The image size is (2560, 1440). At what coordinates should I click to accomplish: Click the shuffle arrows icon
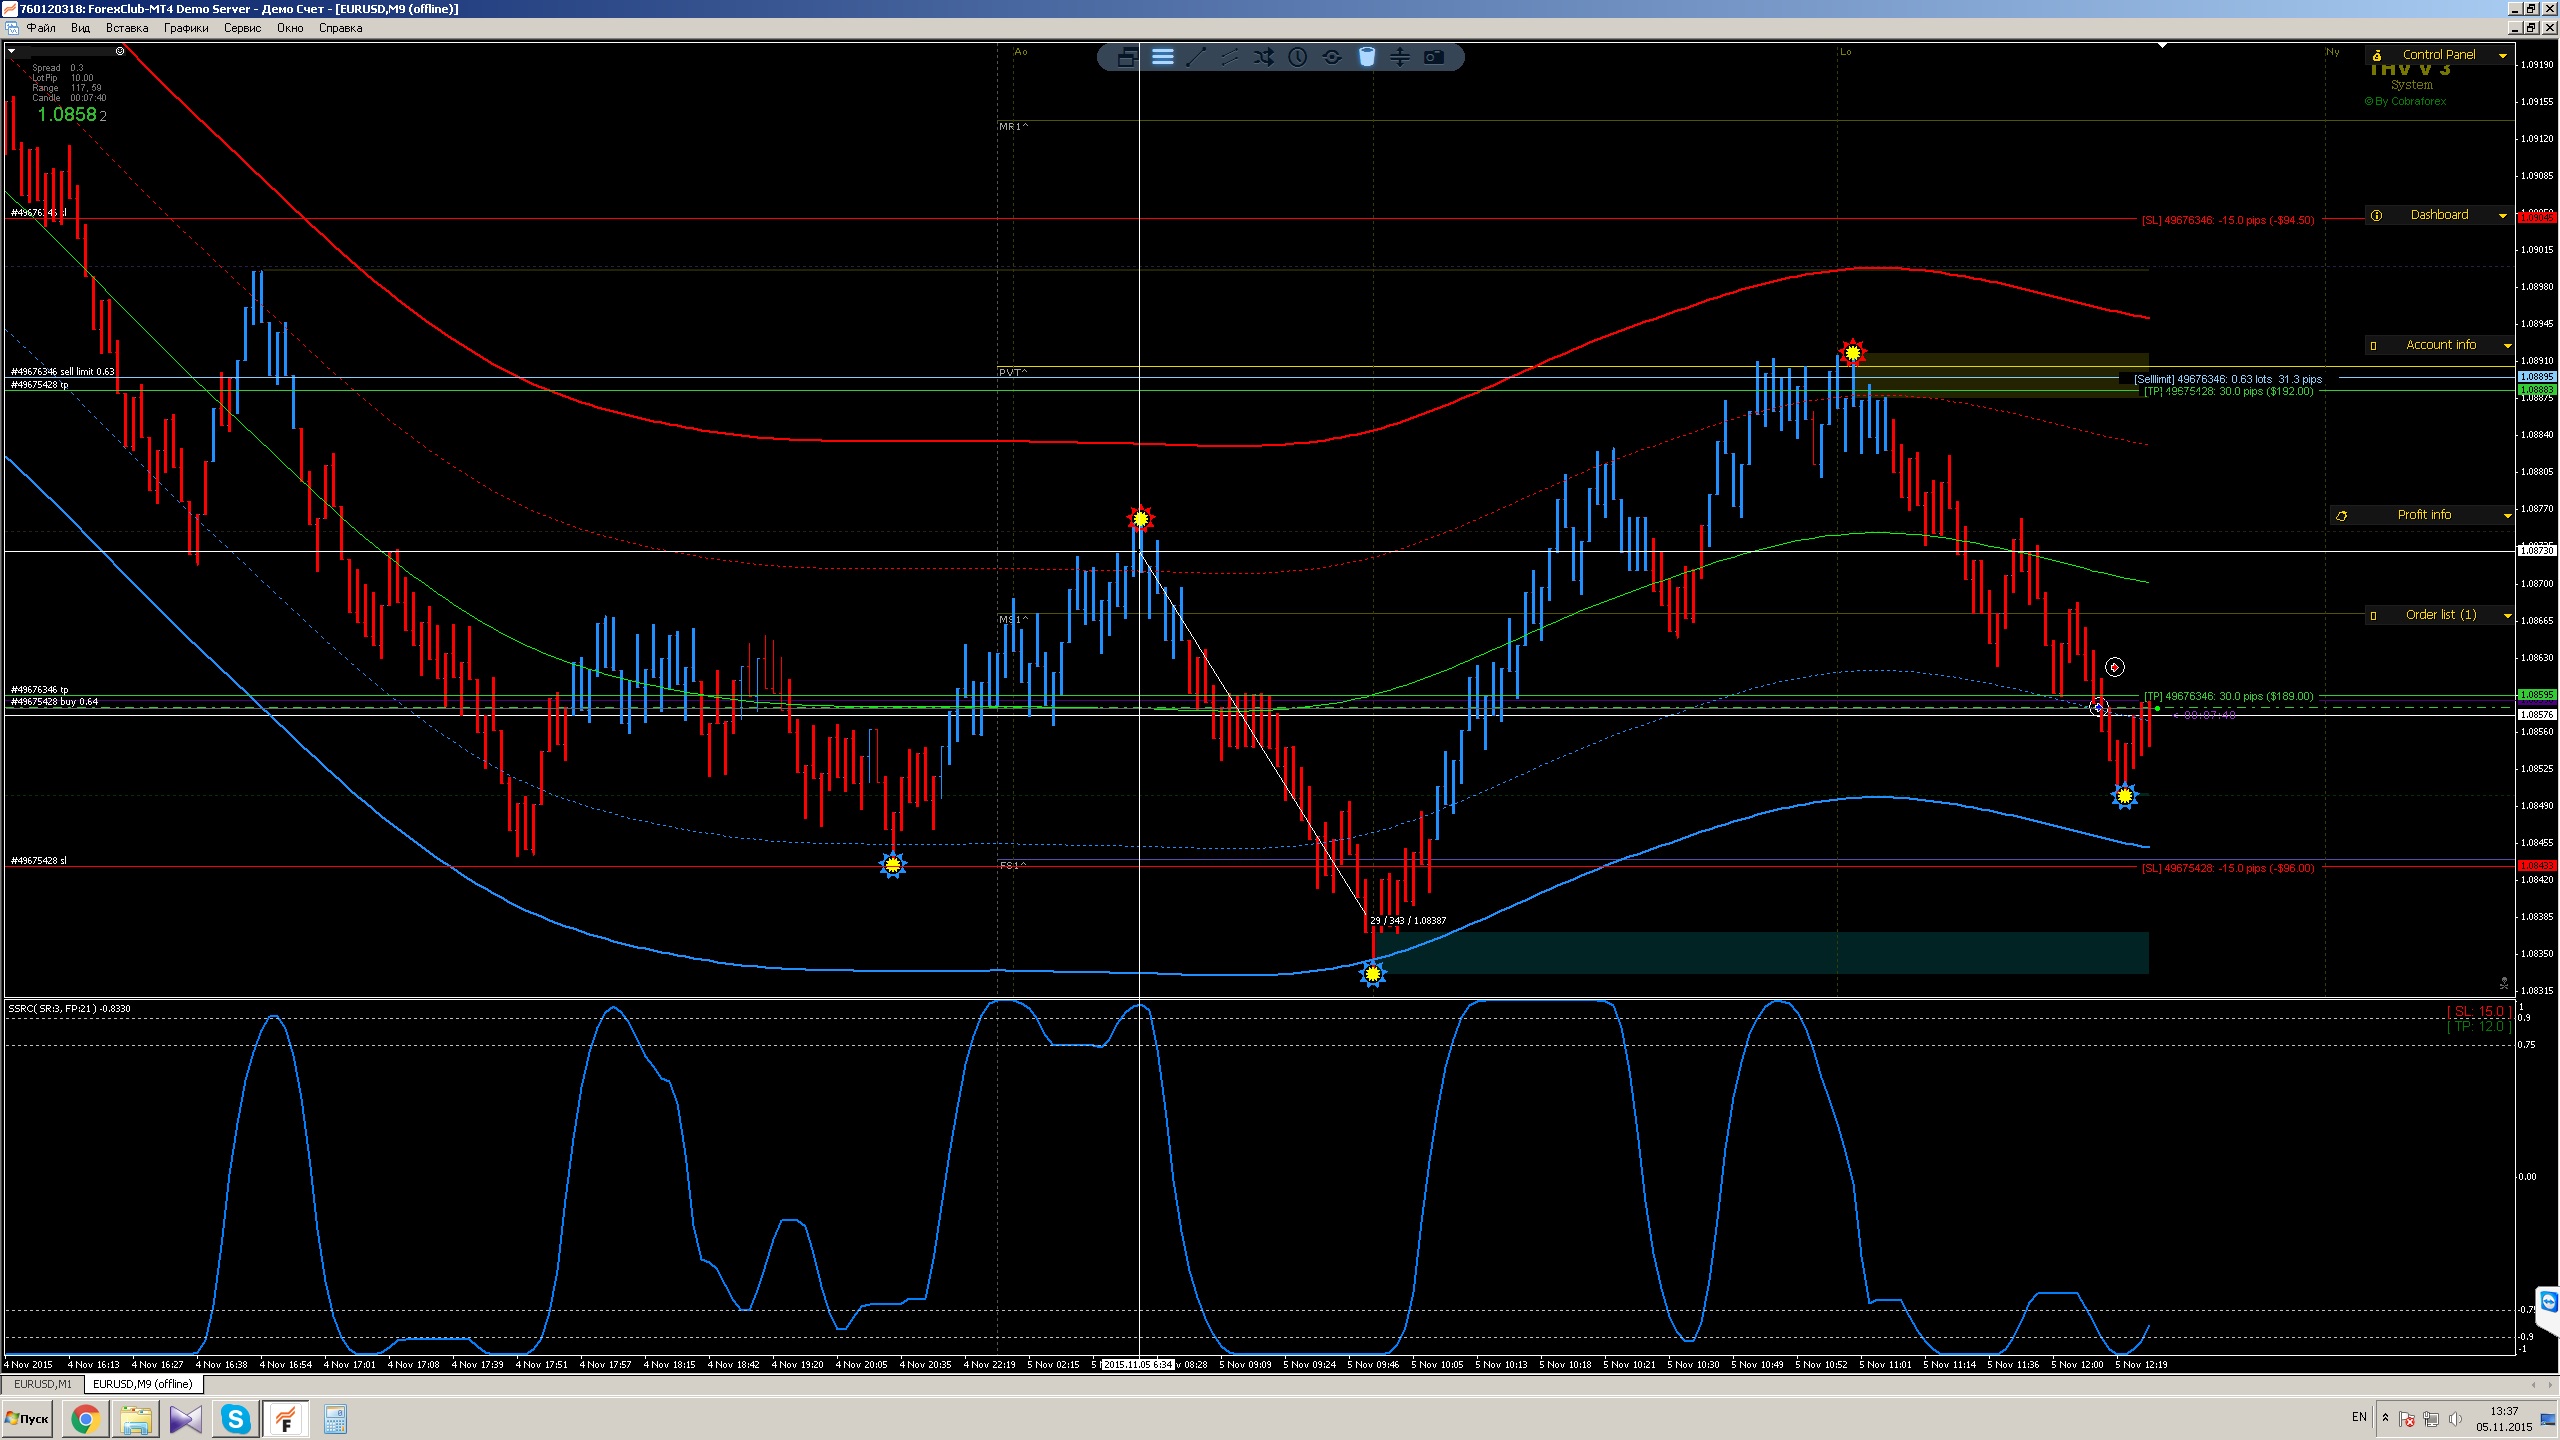(1264, 57)
